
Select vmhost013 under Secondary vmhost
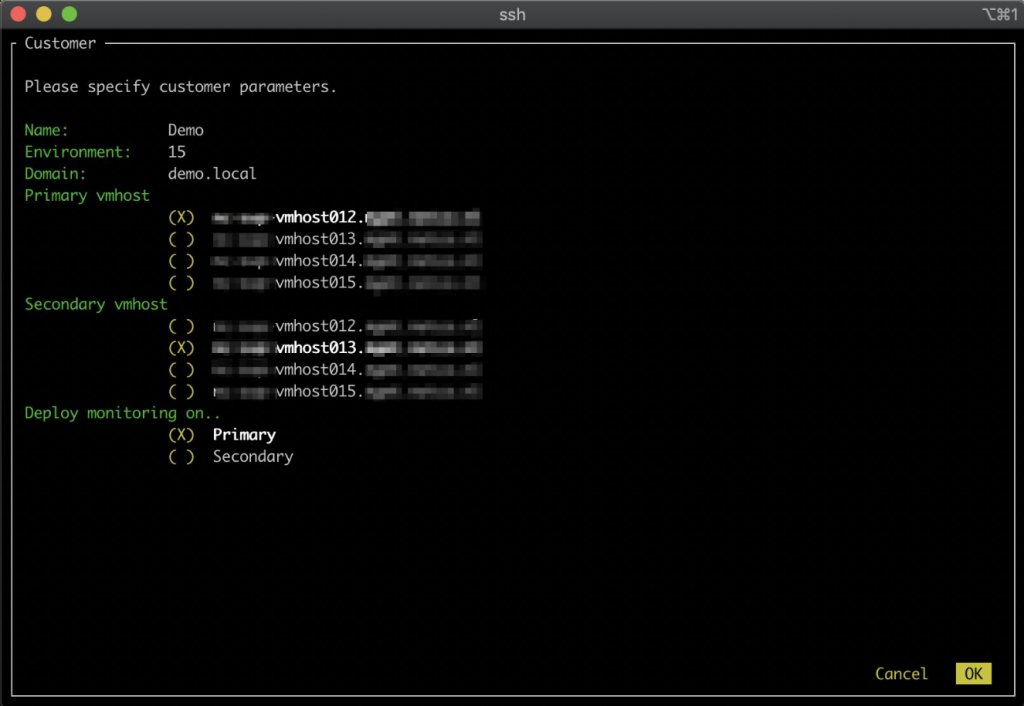click(181, 347)
